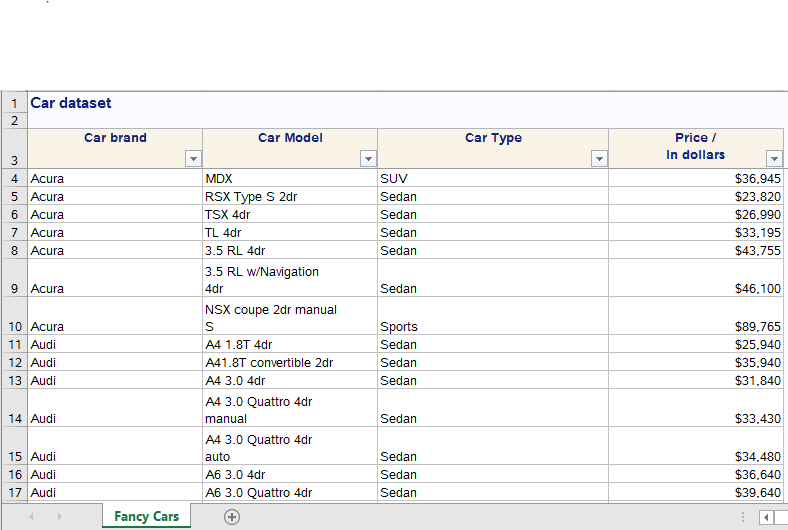Viewport: 788px width, 530px height.
Task: Select the A4 3.0 4dr cell
Action: 290,381
